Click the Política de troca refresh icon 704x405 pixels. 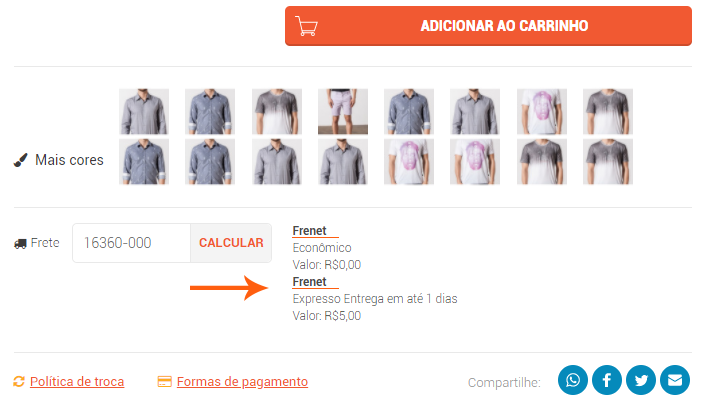(x=19, y=382)
